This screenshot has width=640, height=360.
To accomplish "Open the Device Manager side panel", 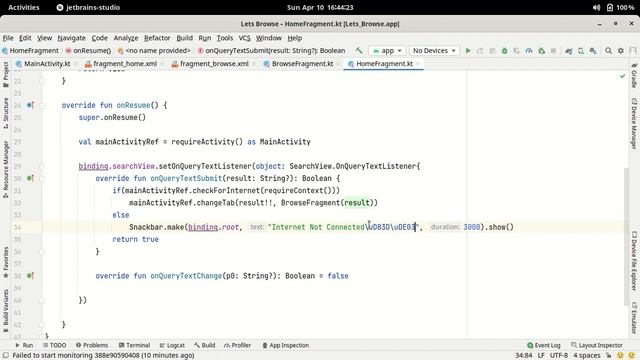I will coord(634,123).
